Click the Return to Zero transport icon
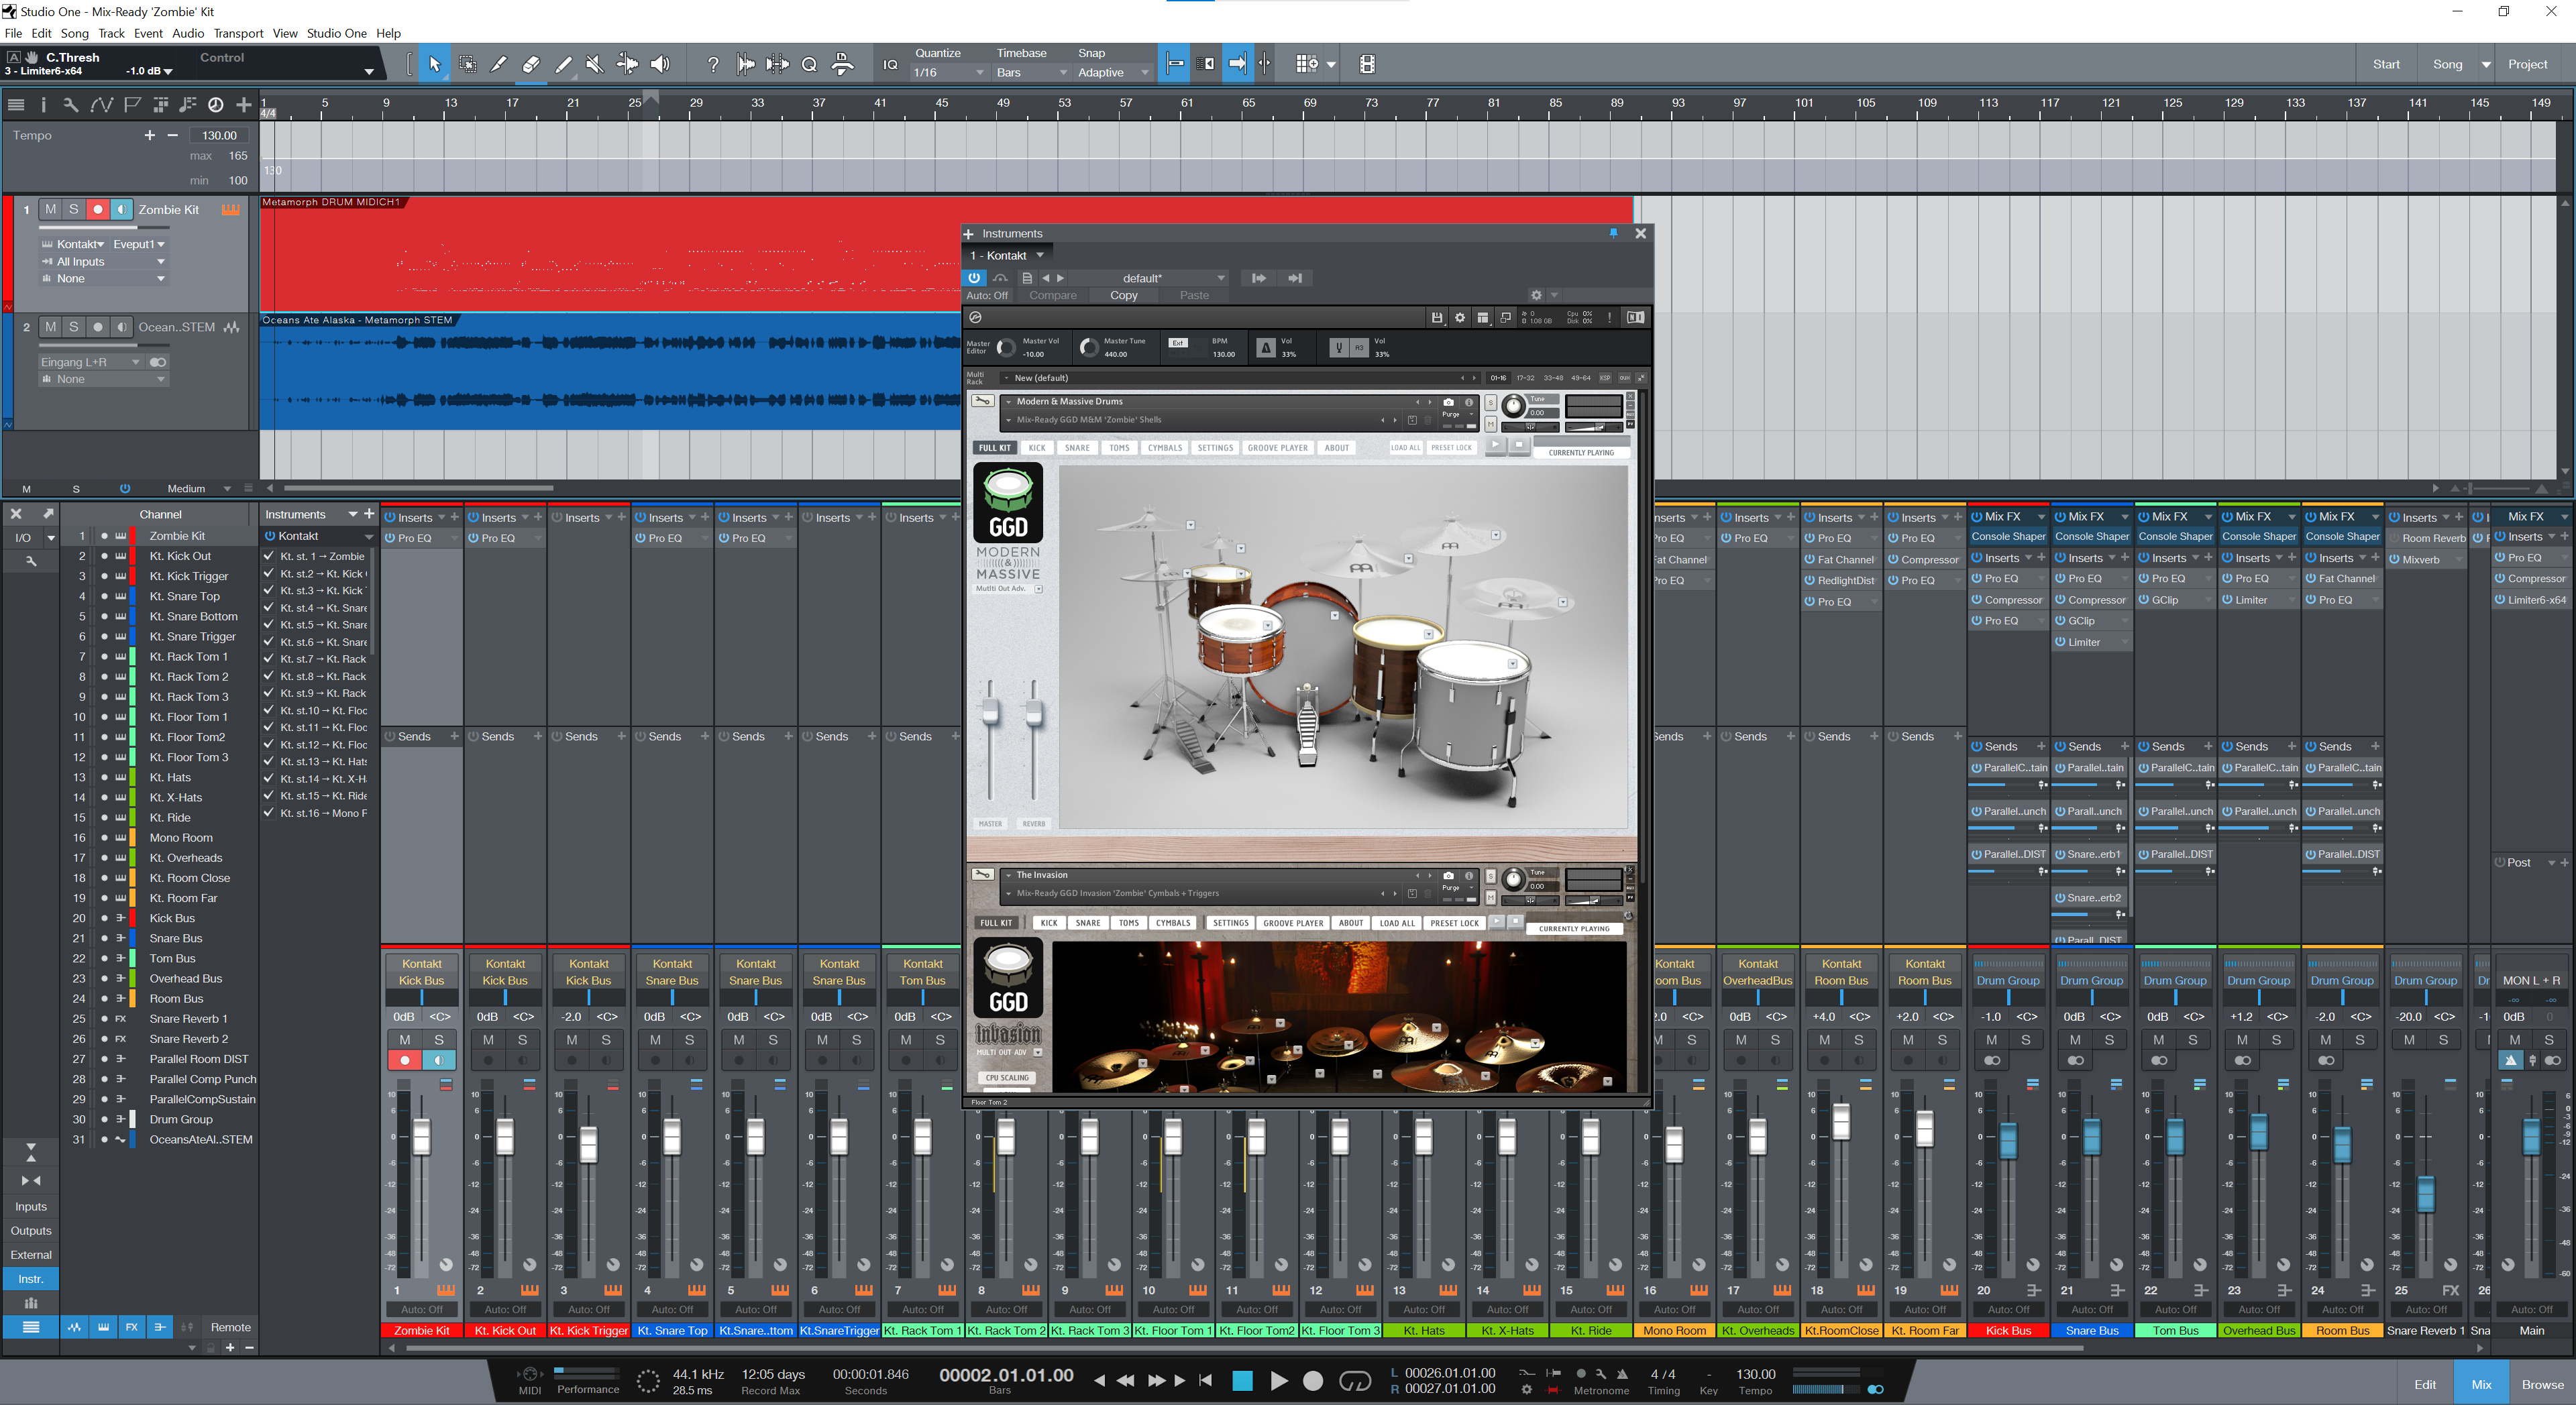Viewport: 2576px width, 1405px height. (1206, 1381)
